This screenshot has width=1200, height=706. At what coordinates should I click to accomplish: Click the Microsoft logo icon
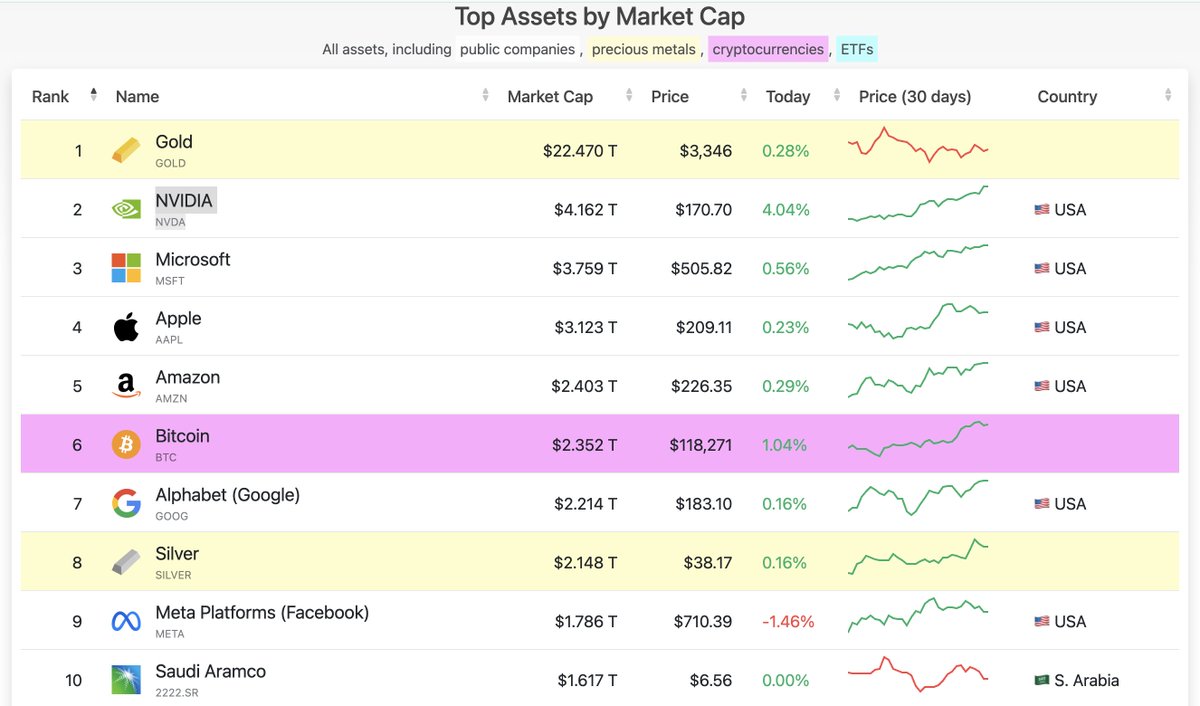coord(126,268)
